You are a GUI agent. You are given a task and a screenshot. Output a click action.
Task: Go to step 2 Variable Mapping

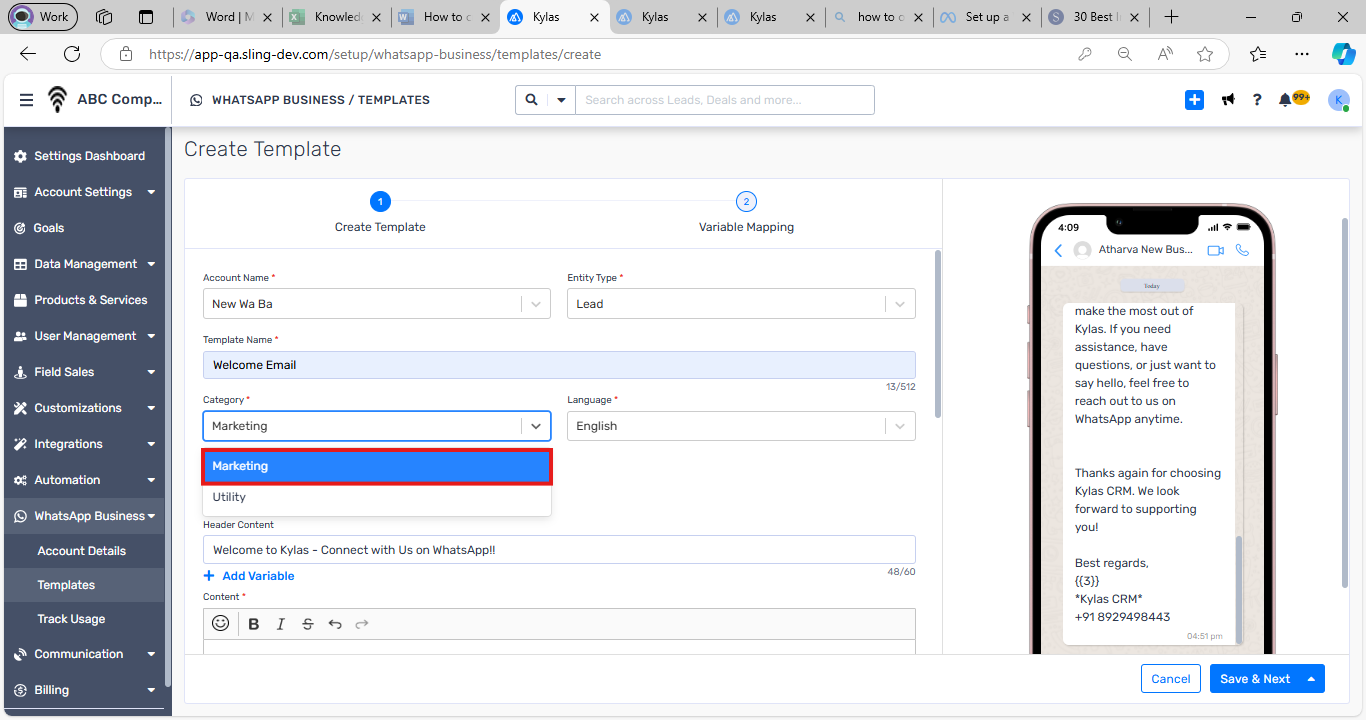tap(746, 213)
